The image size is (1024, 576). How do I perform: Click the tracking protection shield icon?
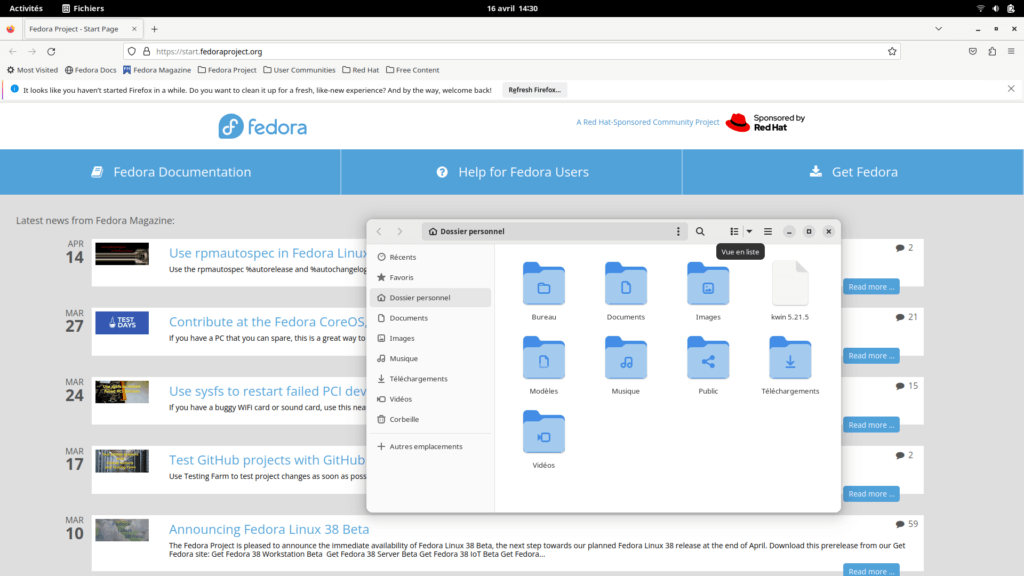click(x=132, y=51)
